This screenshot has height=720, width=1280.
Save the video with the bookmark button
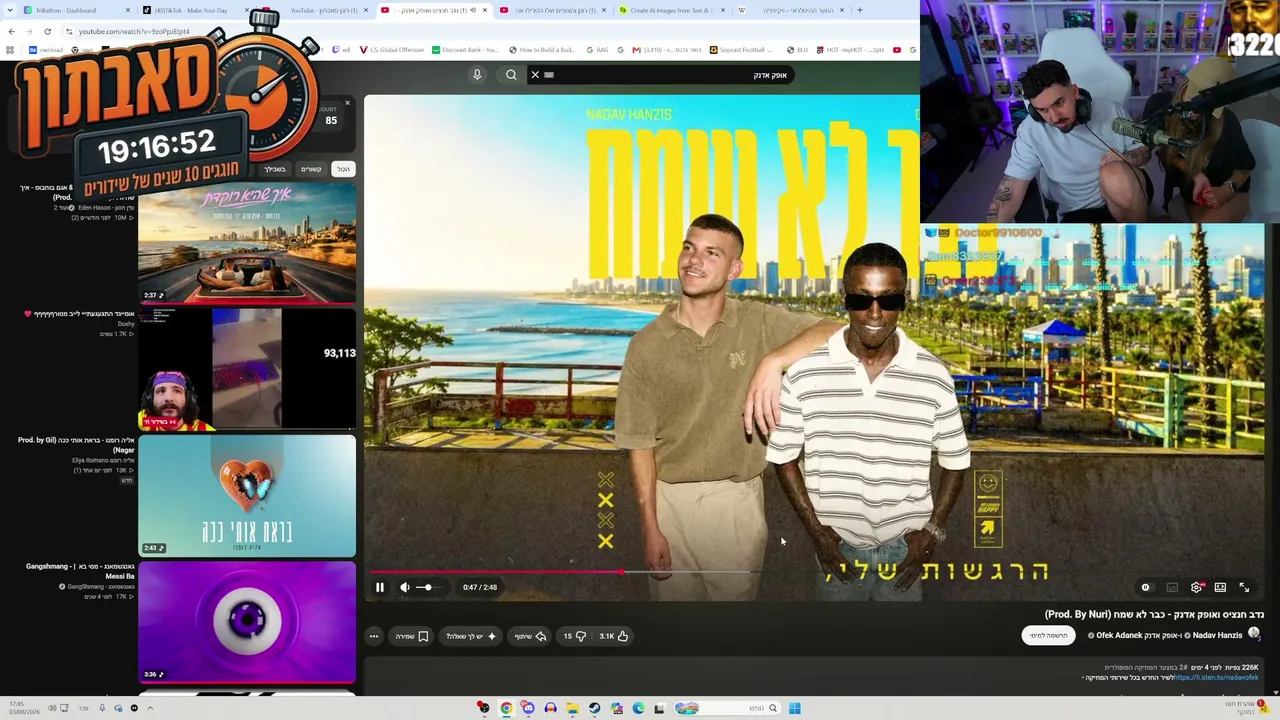(411, 636)
